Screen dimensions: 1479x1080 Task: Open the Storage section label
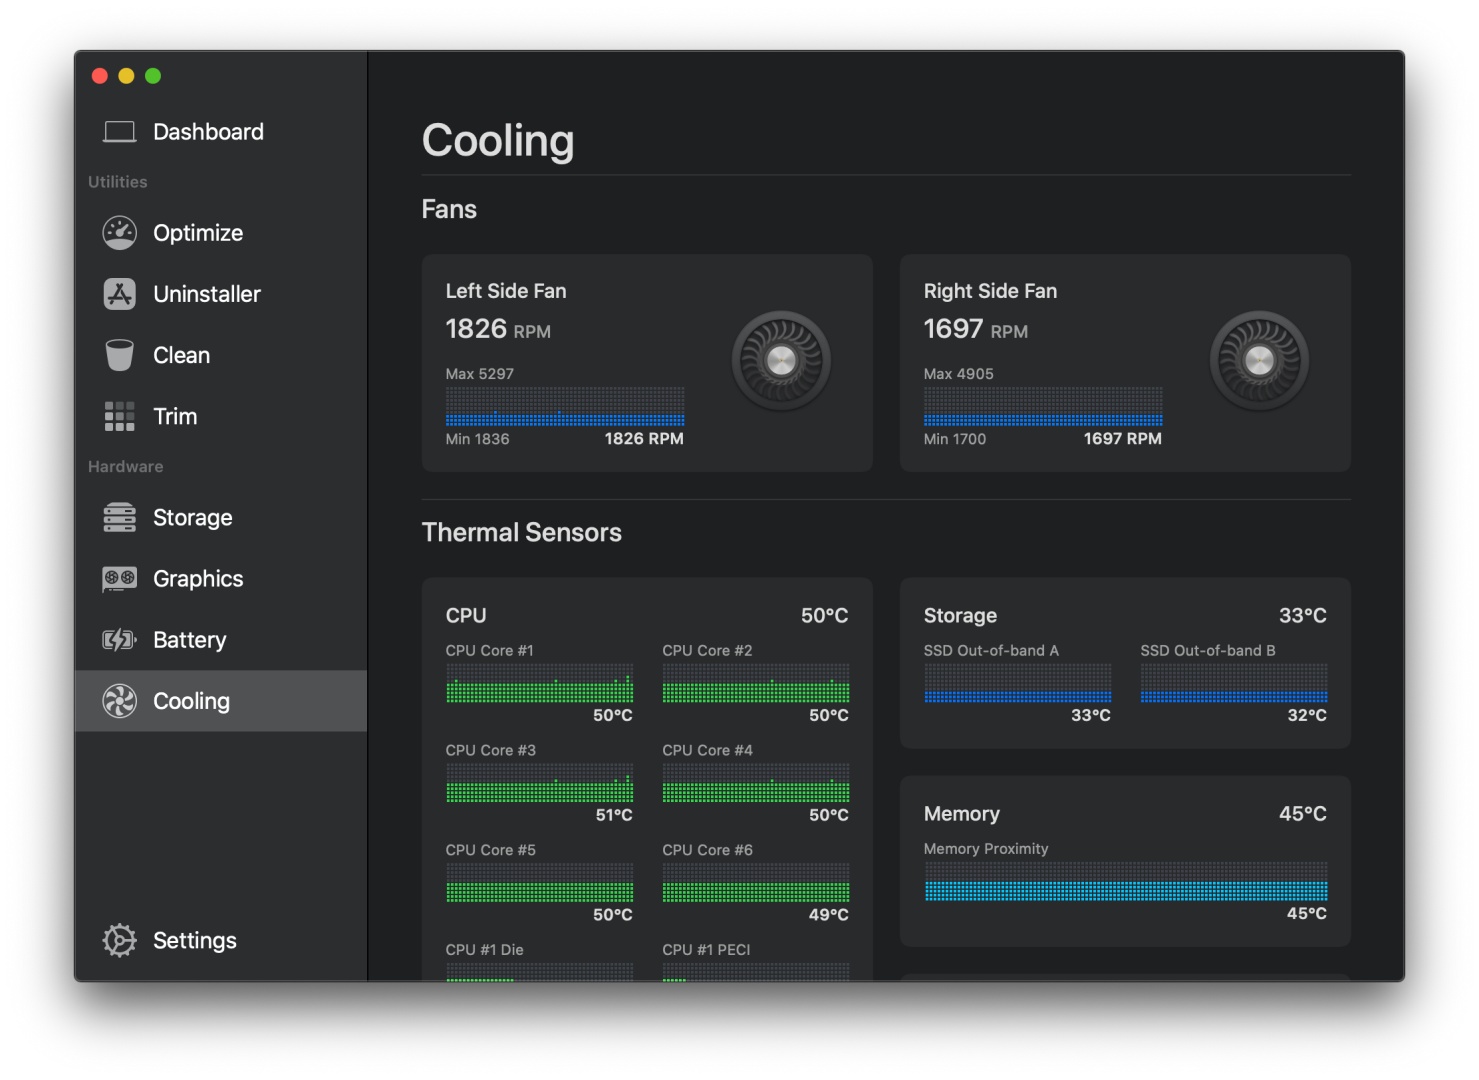192,518
